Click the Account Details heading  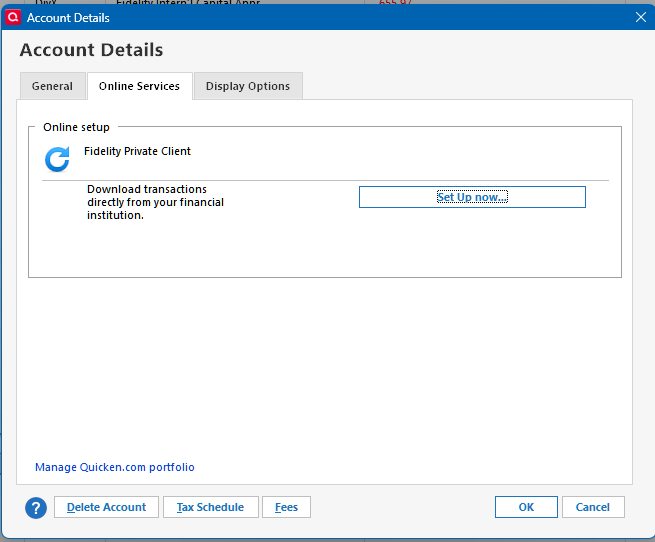coord(91,50)
